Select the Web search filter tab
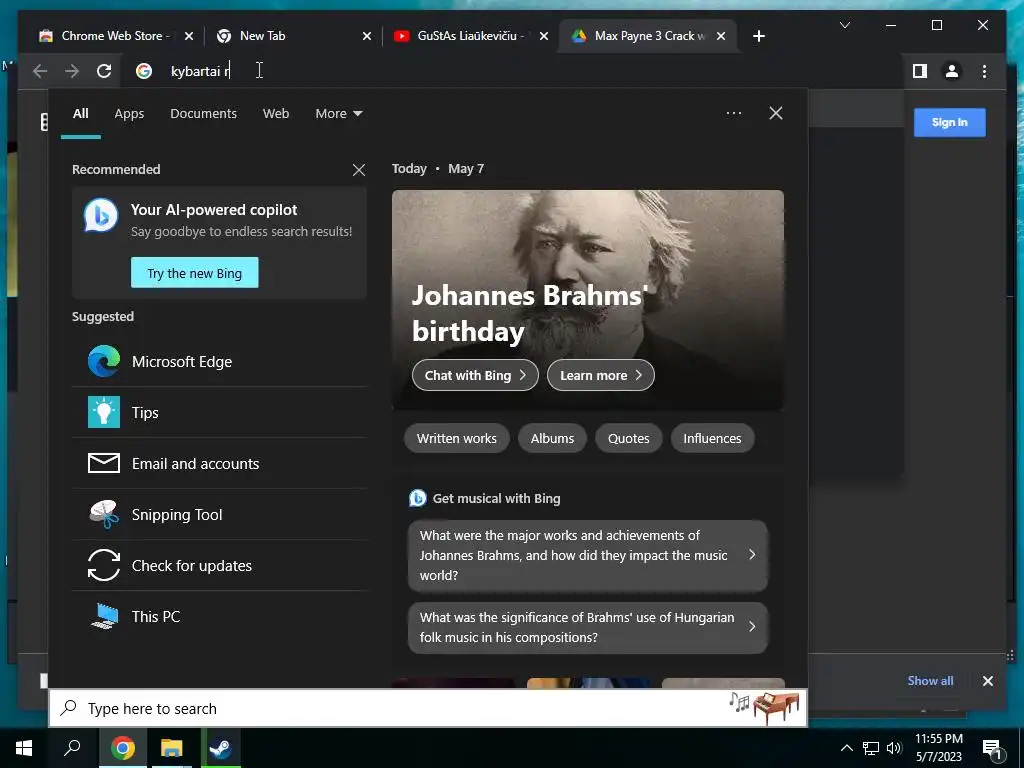This screenshot has width=1024, height=768. click(276, 114)
